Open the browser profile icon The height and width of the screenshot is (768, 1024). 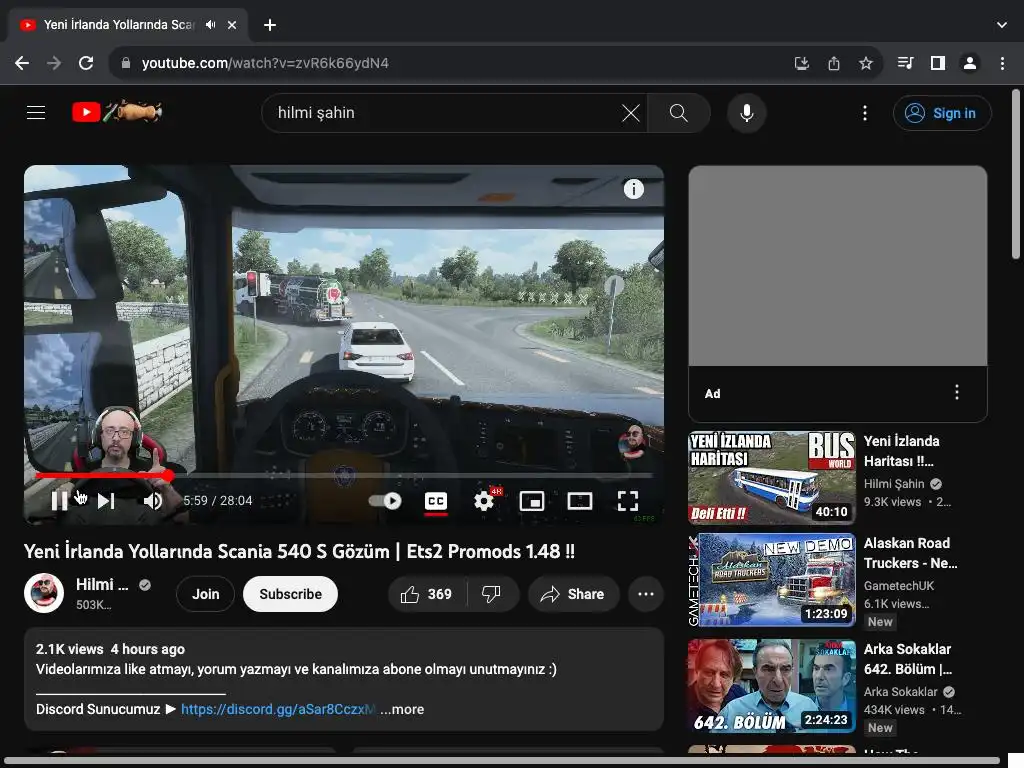[970, 63]
